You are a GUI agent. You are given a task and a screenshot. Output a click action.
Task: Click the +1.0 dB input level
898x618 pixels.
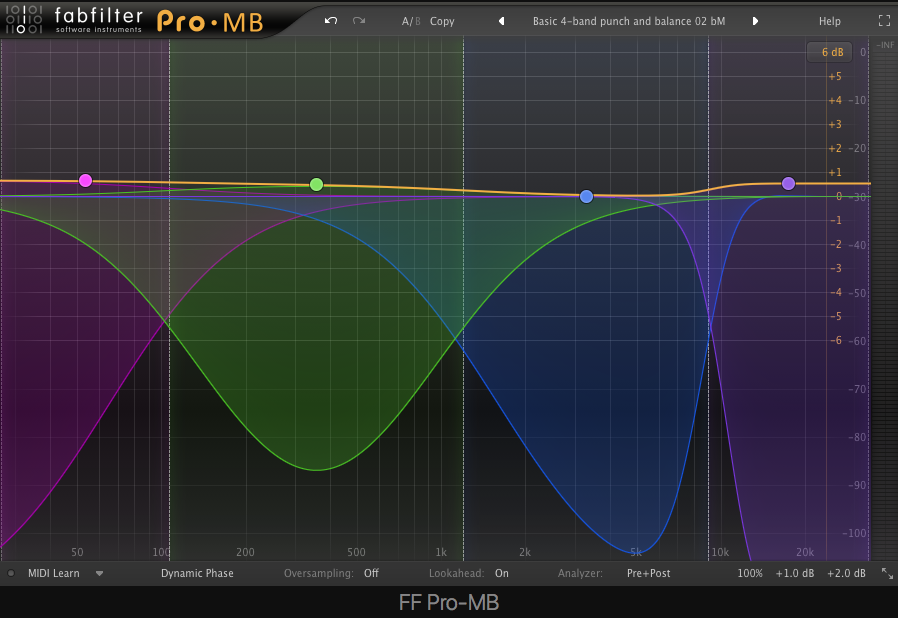click(794, 573)
